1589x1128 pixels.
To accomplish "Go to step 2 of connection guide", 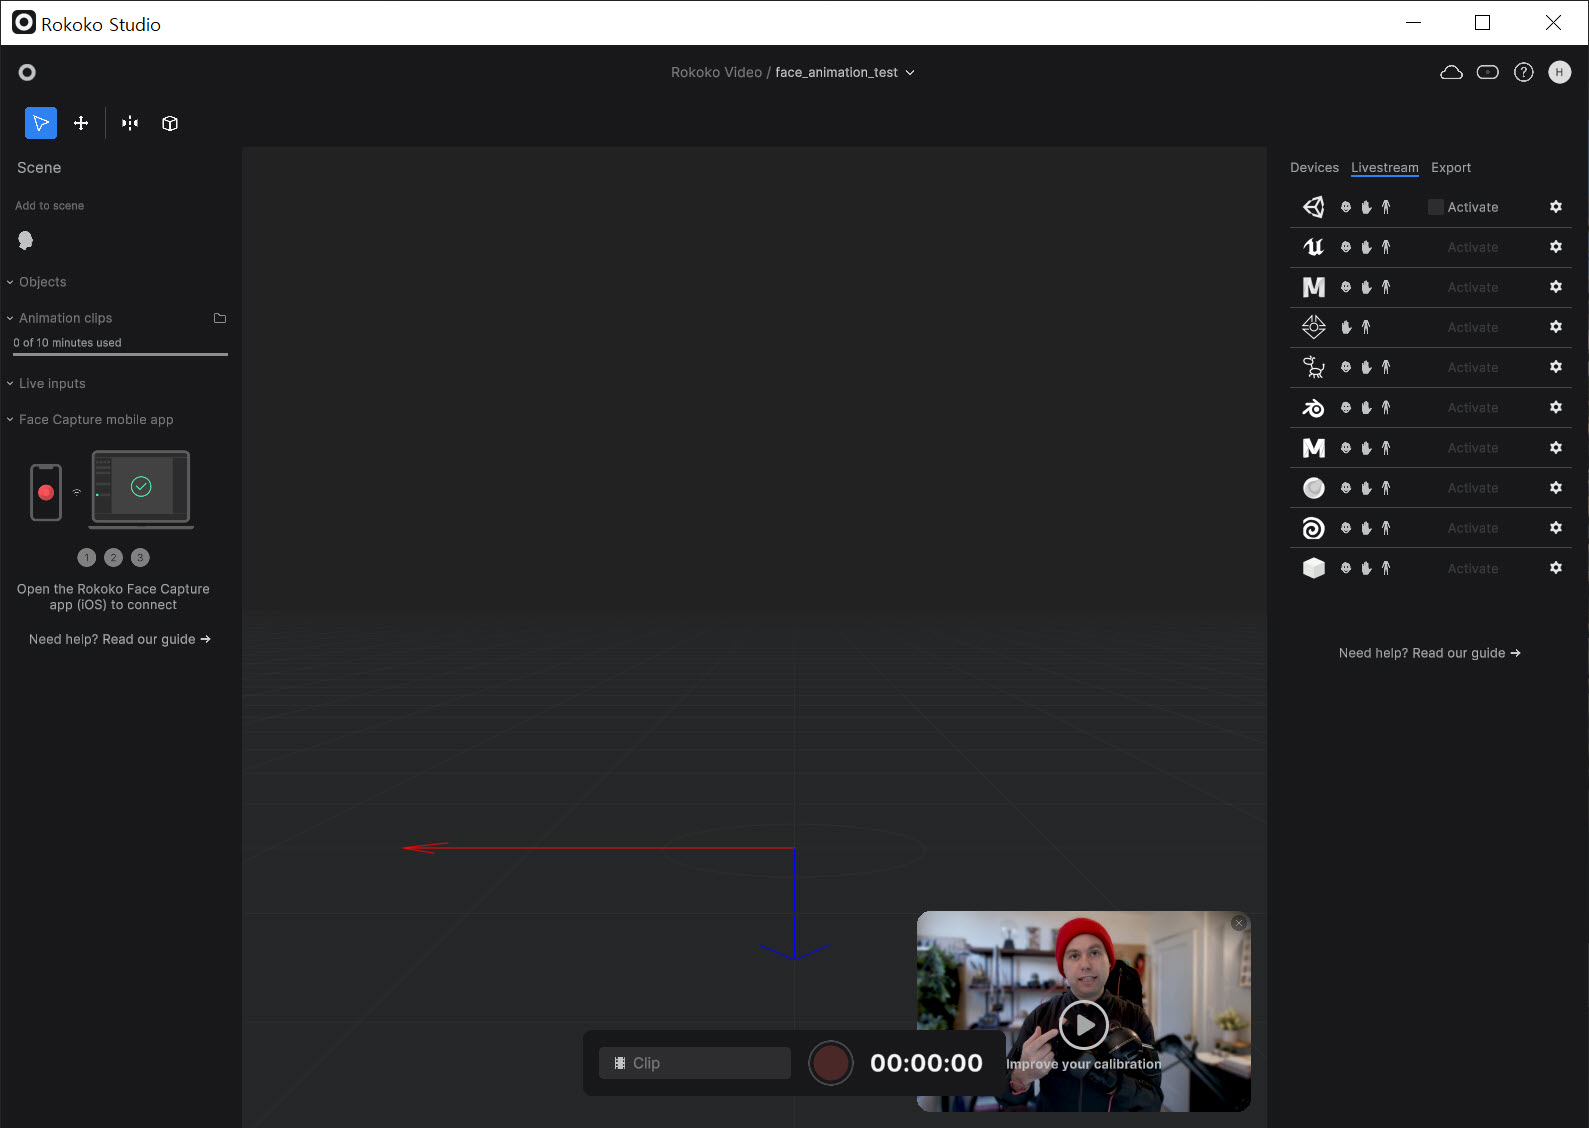I will point(114,557).
